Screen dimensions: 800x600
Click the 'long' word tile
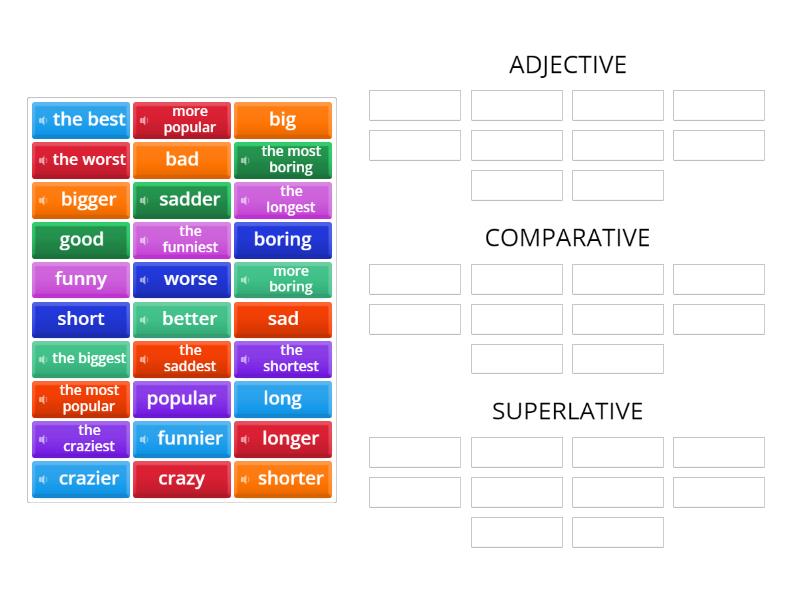pyautogui.click(x=283, y=399)
